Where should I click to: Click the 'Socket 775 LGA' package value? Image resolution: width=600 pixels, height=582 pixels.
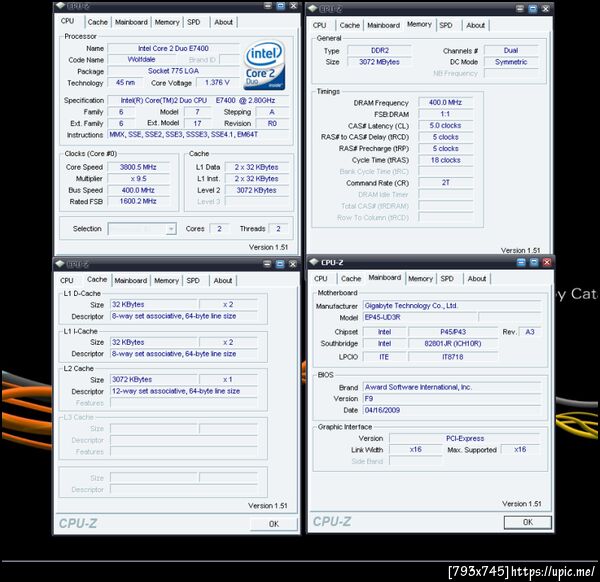click(x=173, y=71)
